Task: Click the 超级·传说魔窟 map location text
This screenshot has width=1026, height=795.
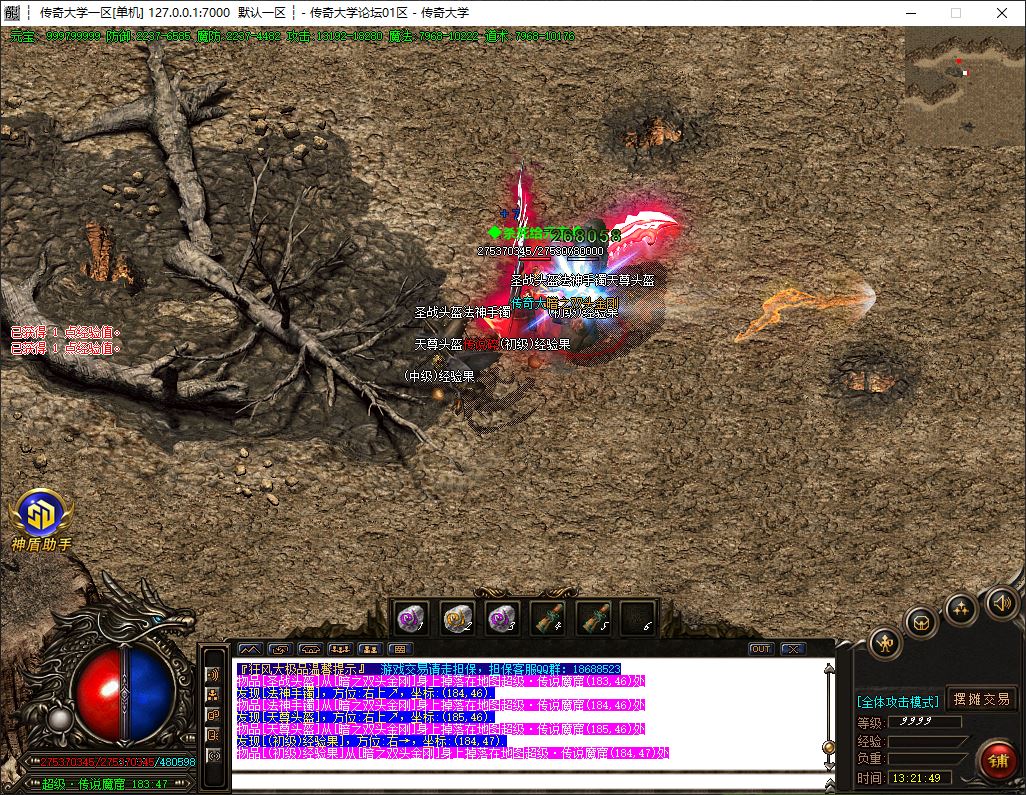Action: (83, 784)
